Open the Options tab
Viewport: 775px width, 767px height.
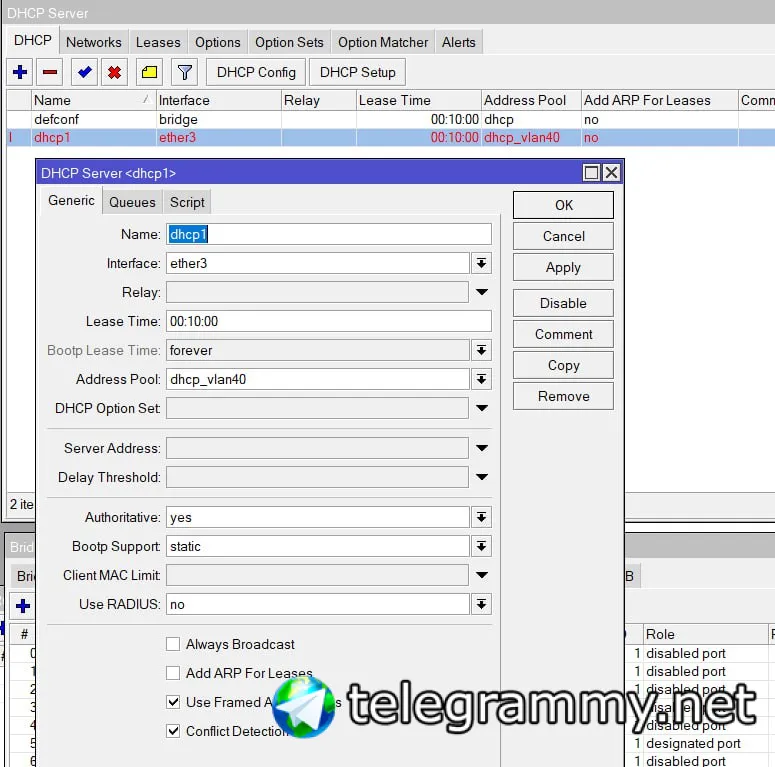coord(217,43)
